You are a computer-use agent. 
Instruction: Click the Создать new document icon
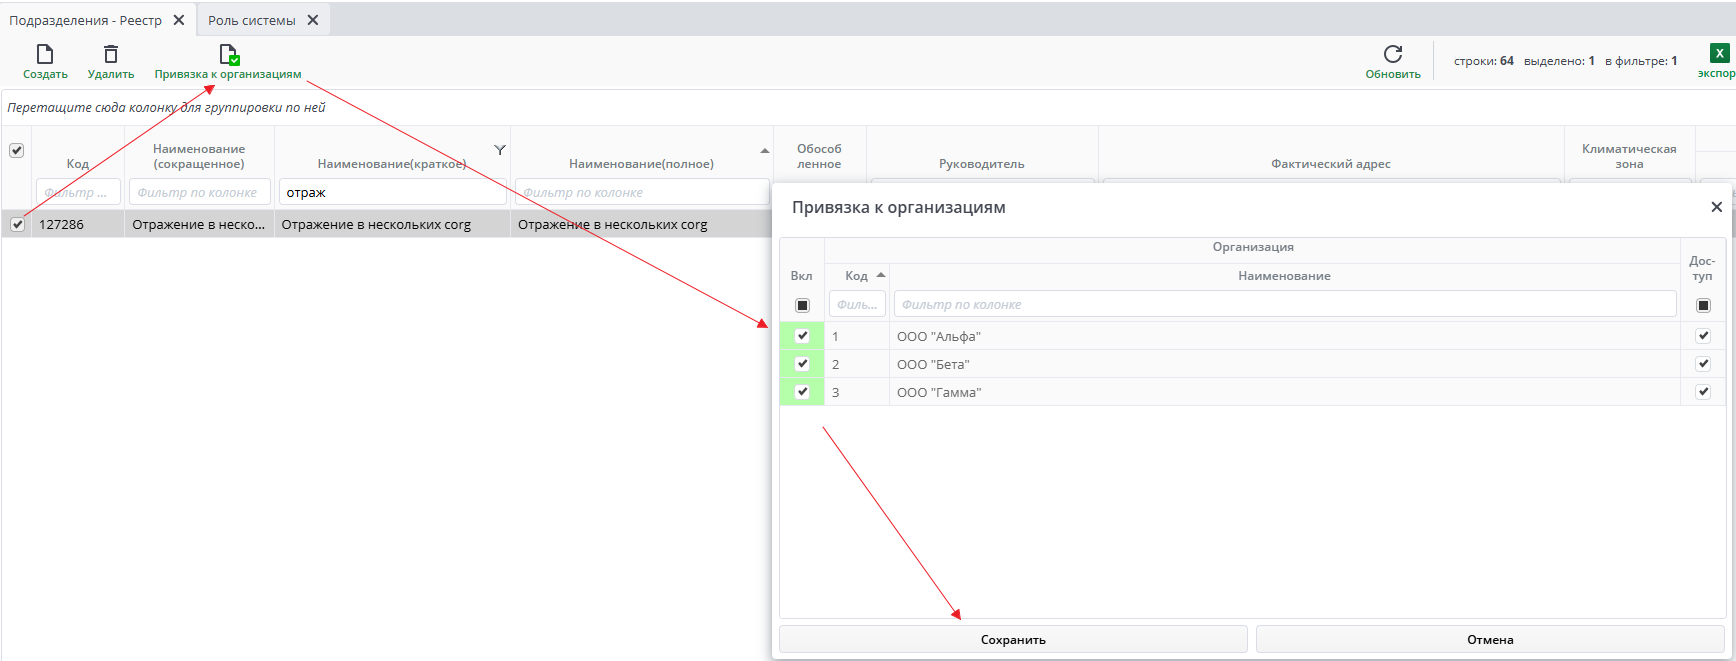click(x=45, y=54)
